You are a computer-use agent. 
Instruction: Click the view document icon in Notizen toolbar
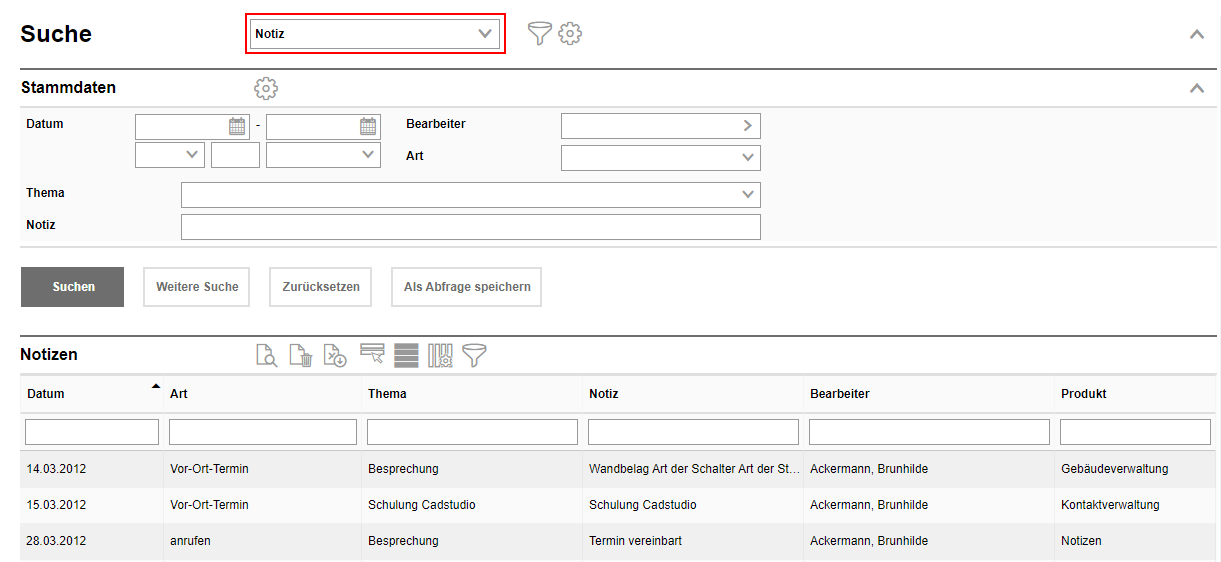[266, 355]
